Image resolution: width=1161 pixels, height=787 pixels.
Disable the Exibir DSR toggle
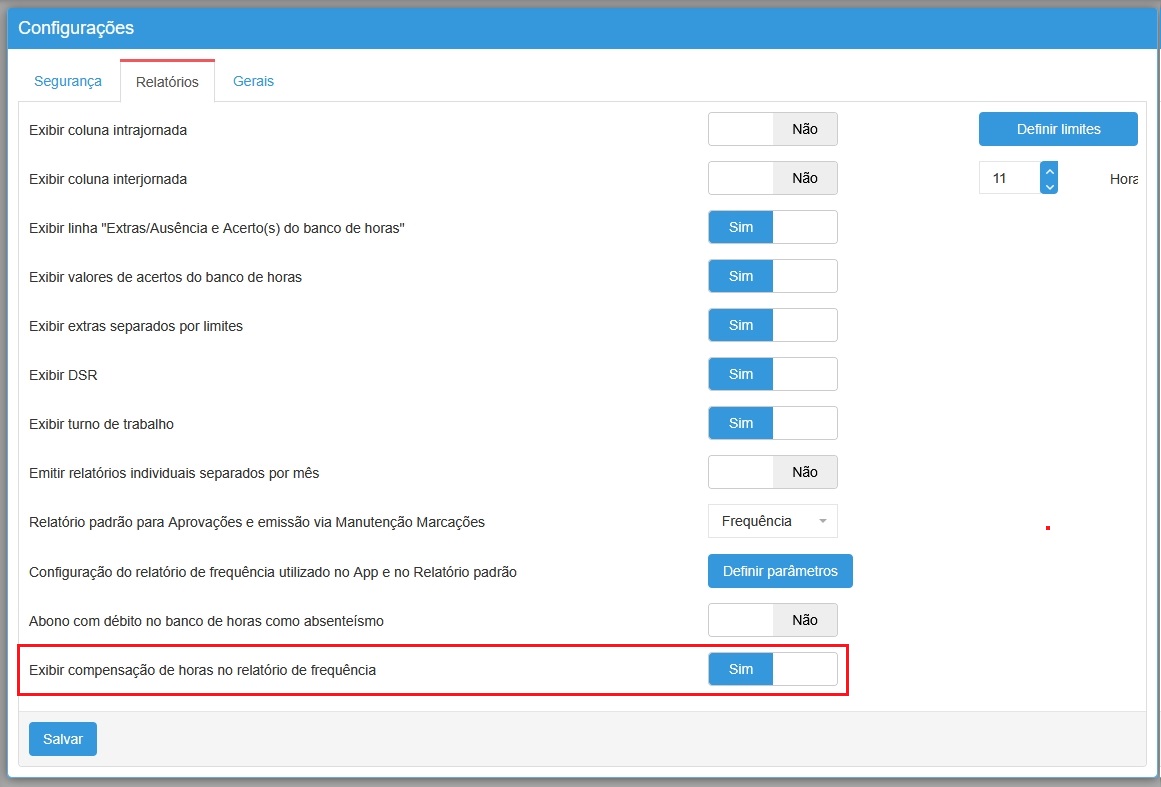[x=772, y=374]
